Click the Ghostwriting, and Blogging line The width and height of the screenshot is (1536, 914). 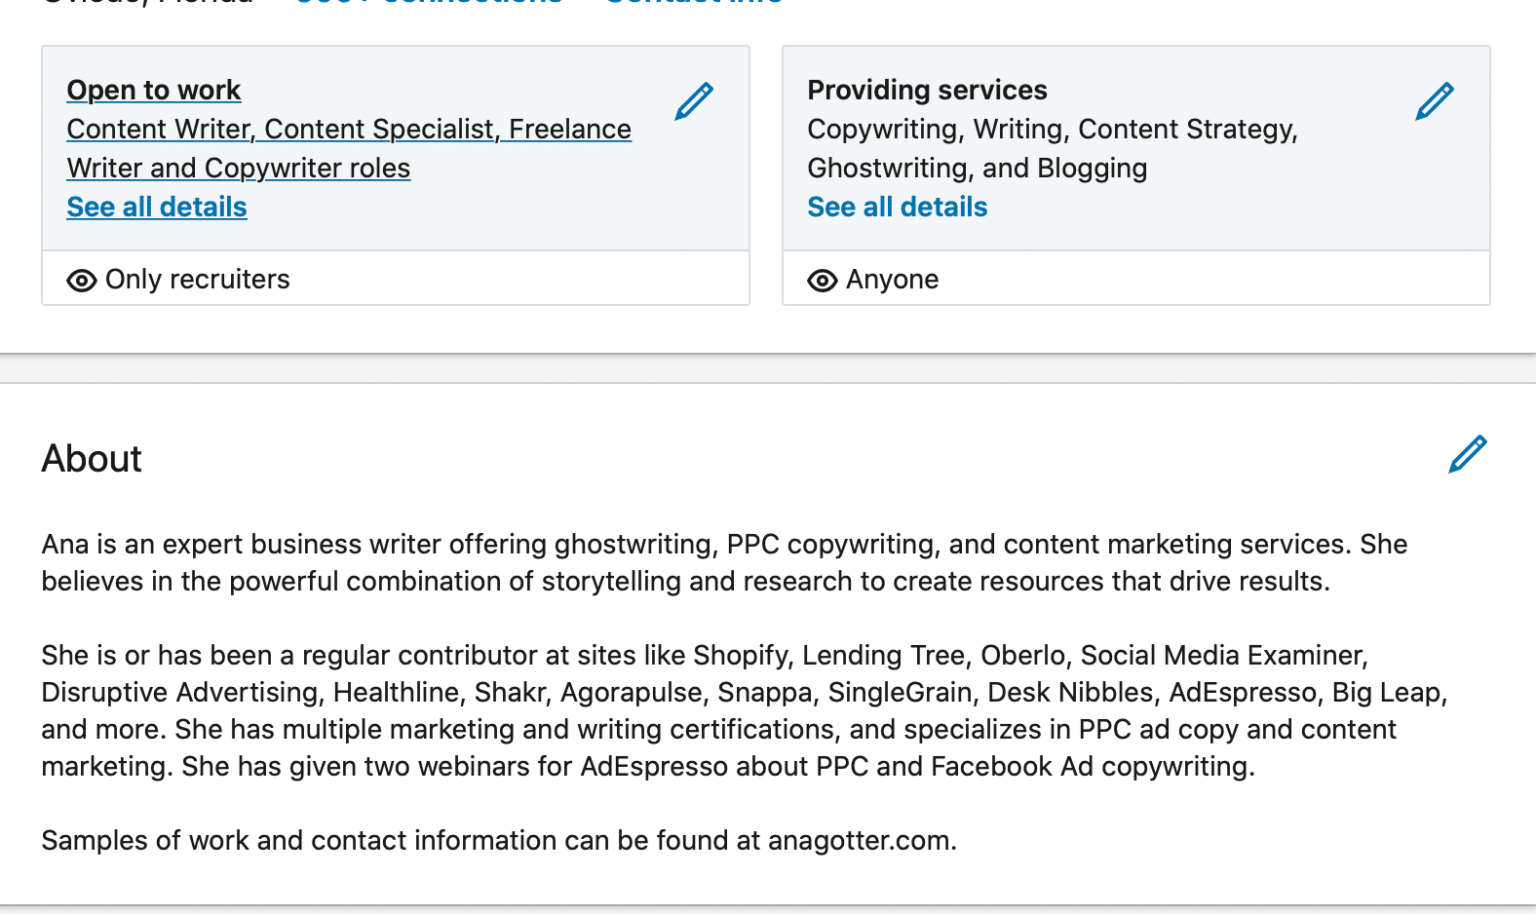click(977, 168)
